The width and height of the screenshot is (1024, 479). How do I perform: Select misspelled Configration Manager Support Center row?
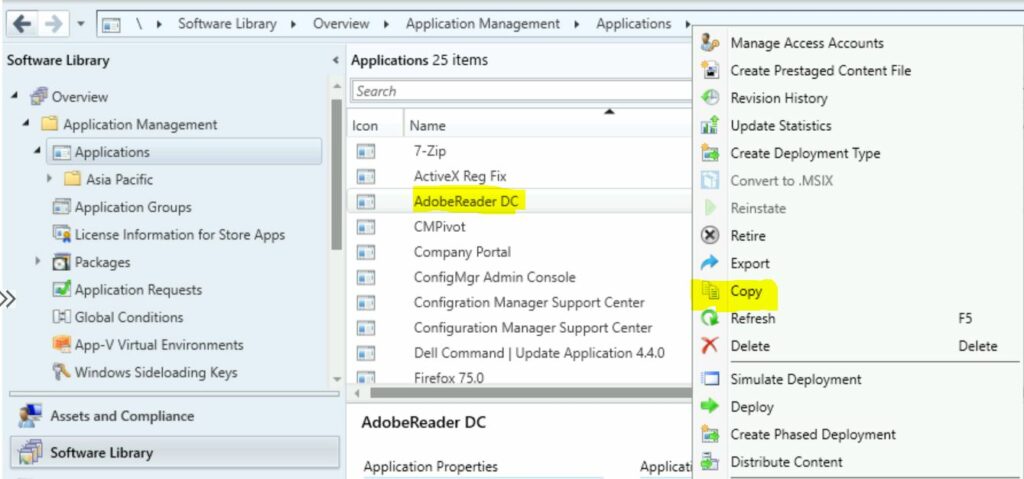[520, 303]
